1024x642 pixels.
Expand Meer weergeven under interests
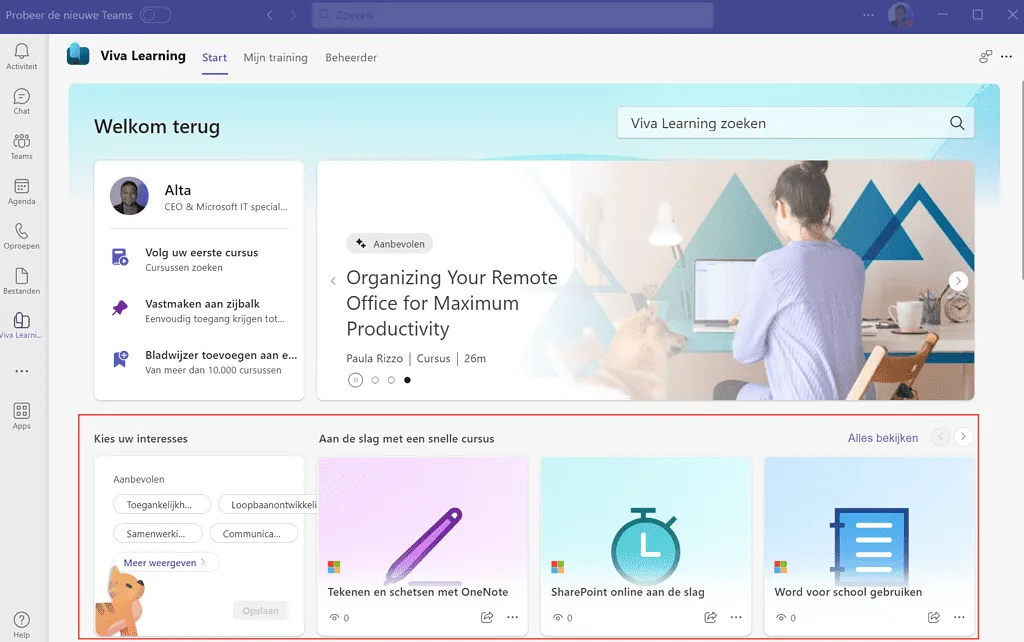tap(165, 562)
